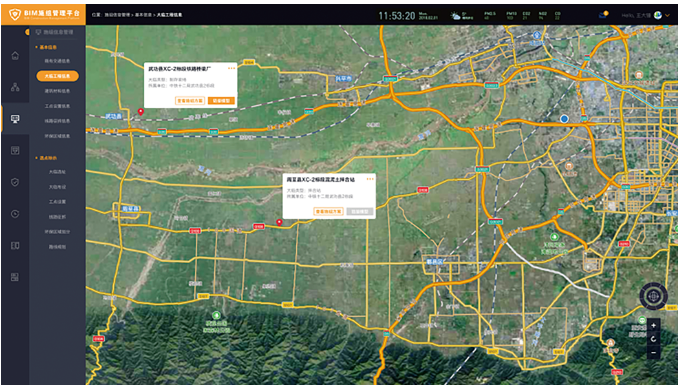The height and width of the screenshot is (389, 680).
Task: Select 路线规划 menu item
Action: 57,247
